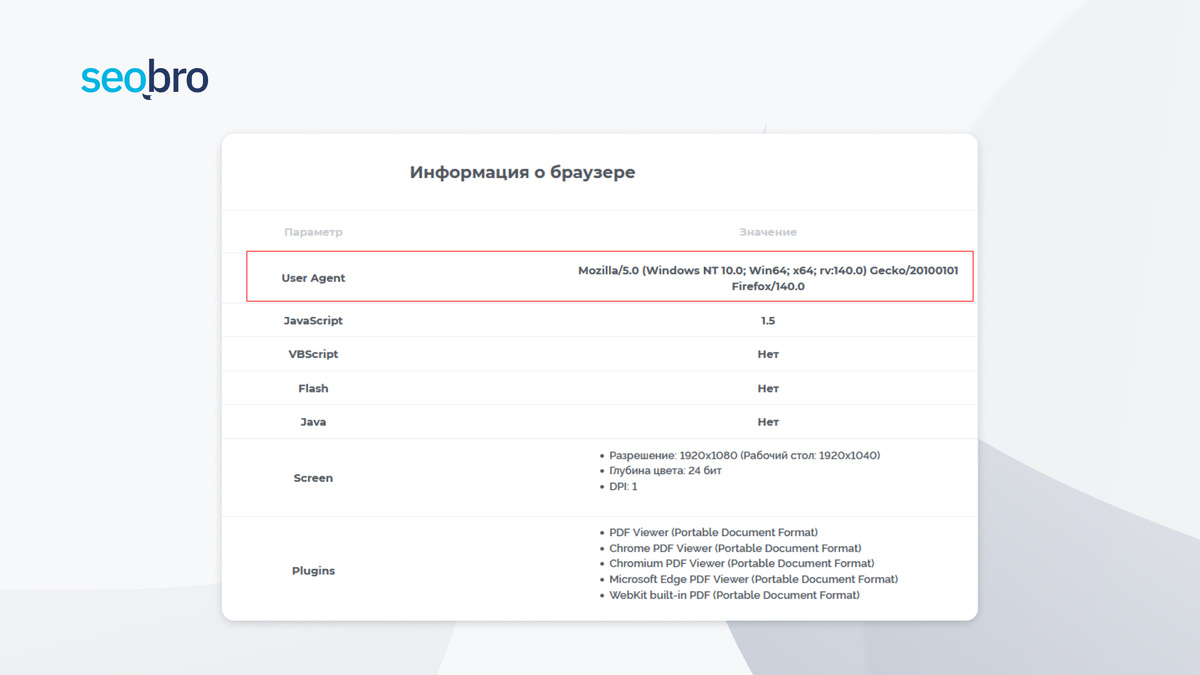Select the "Screen" row label
The width and height of the screenshot is (1200, 675).
pos(313,478)
